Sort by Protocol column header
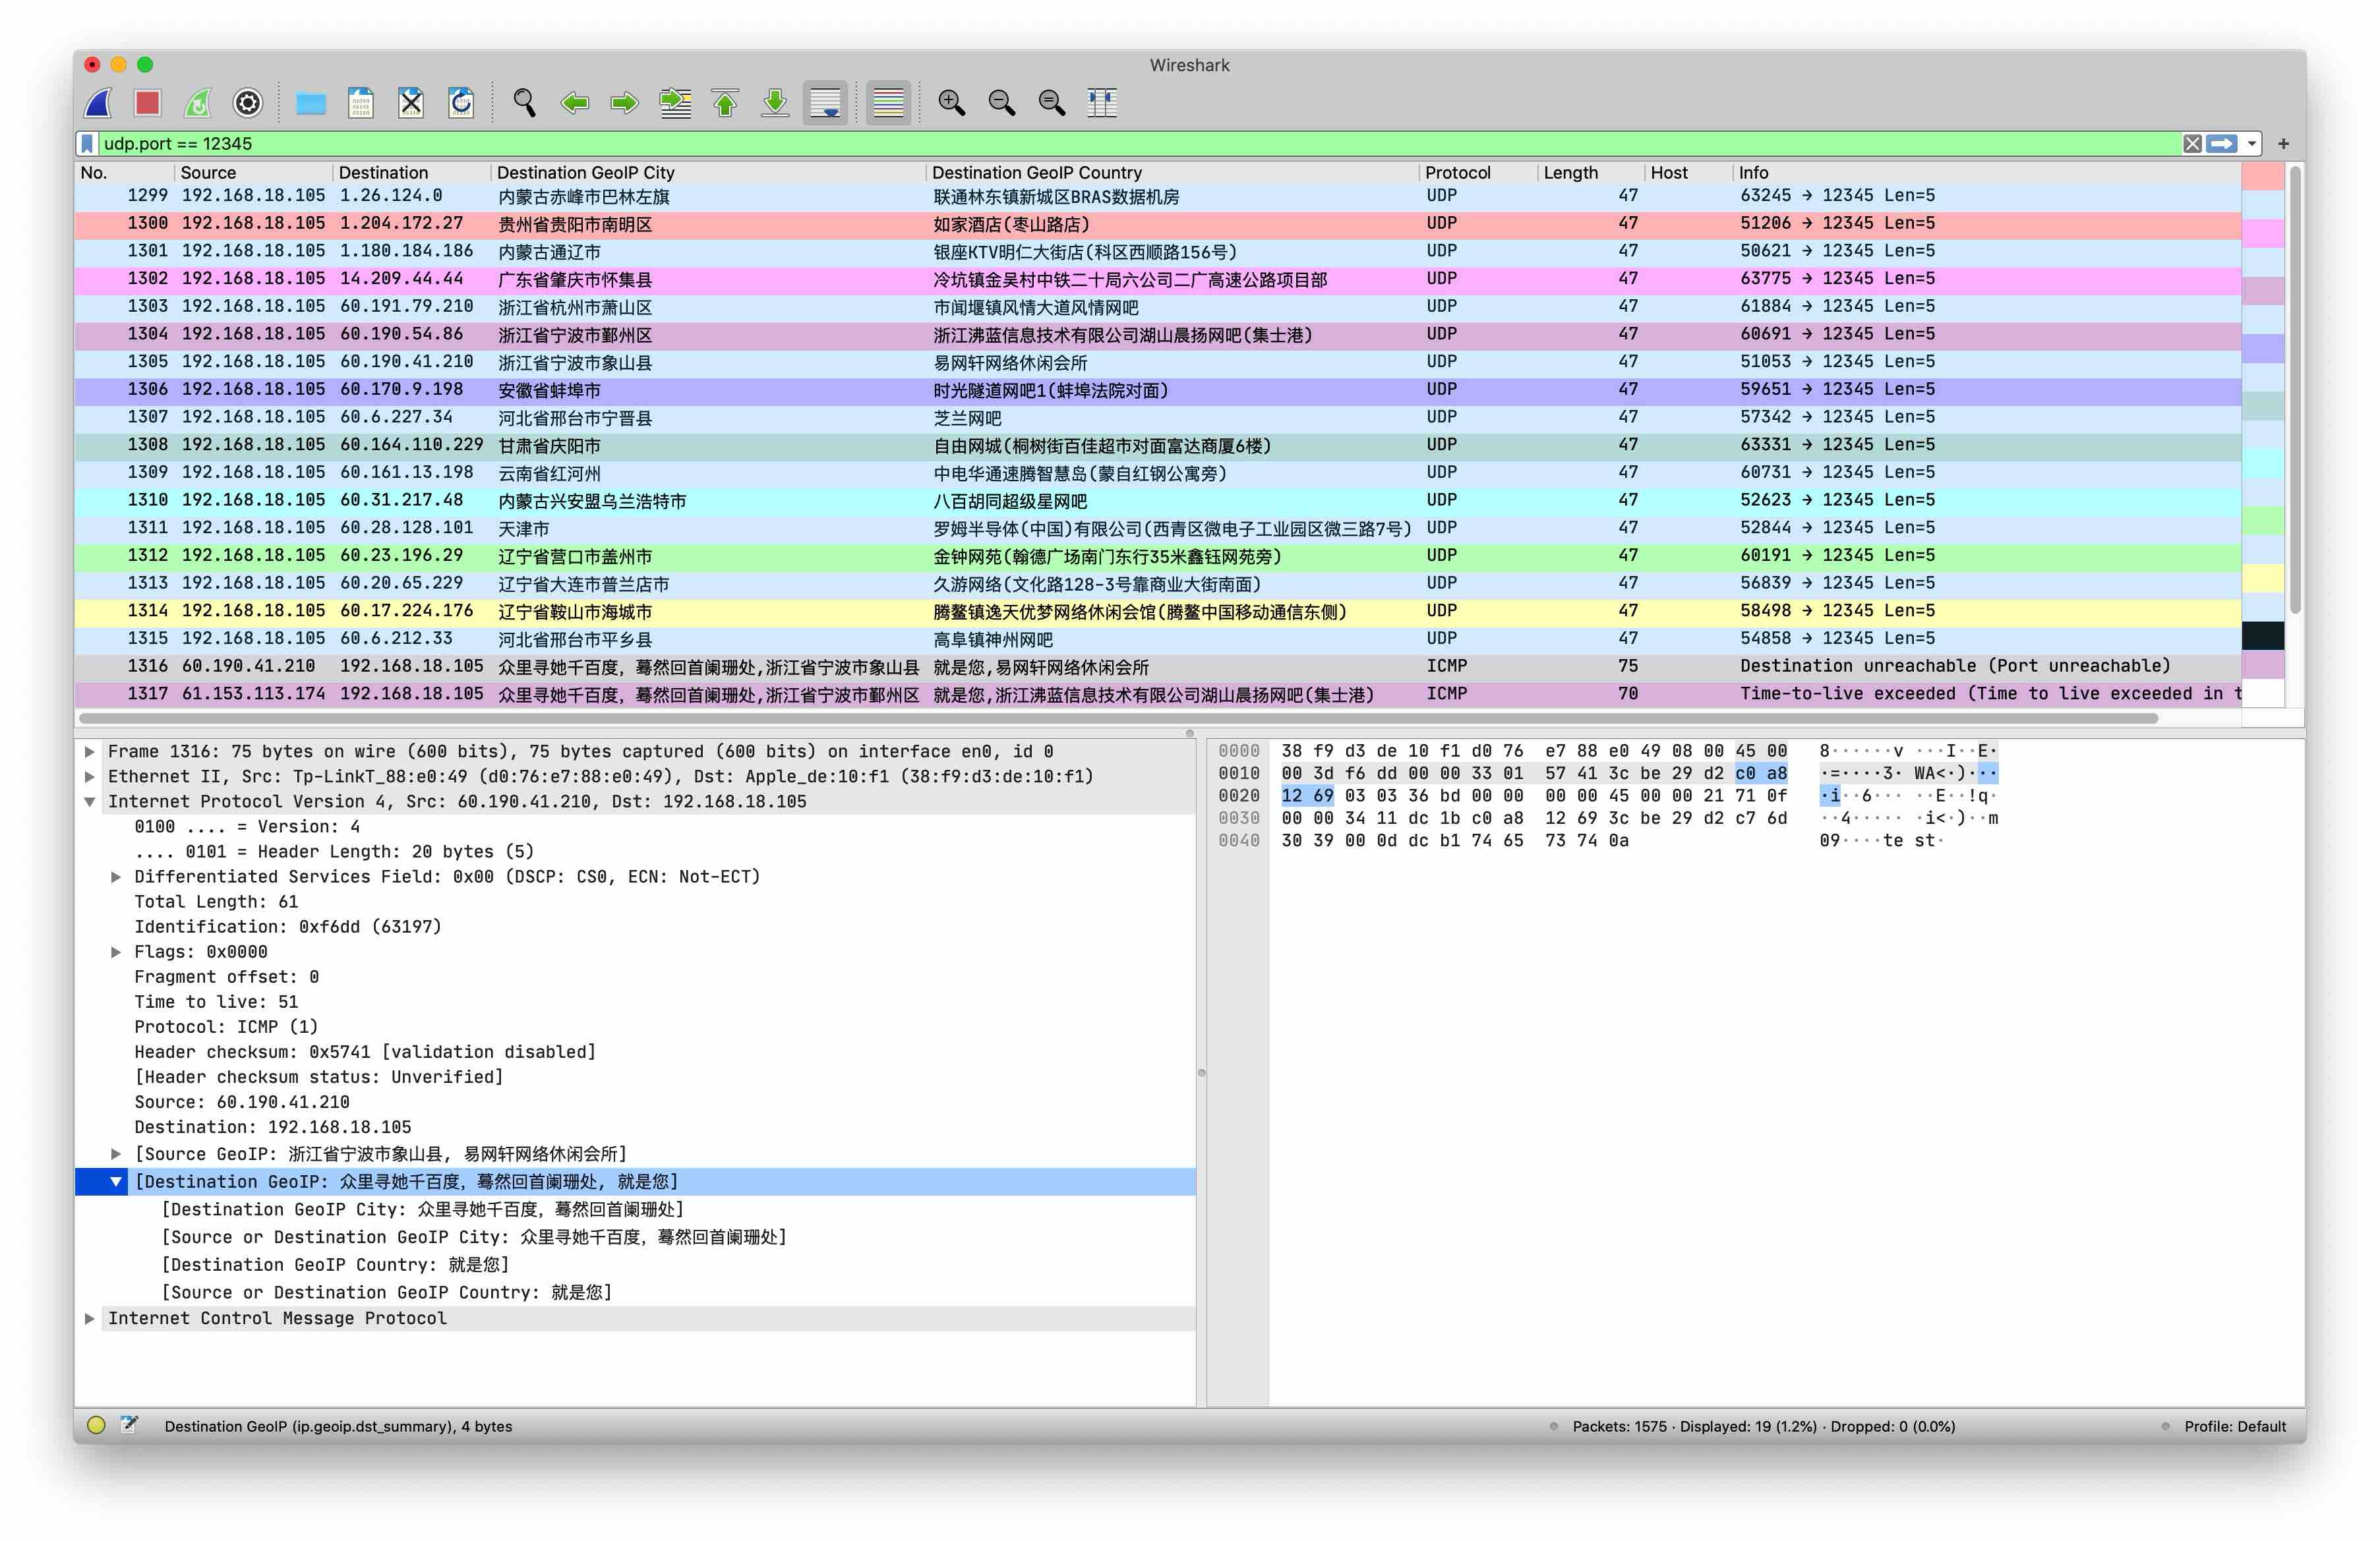 click(x=1457, y=173)
